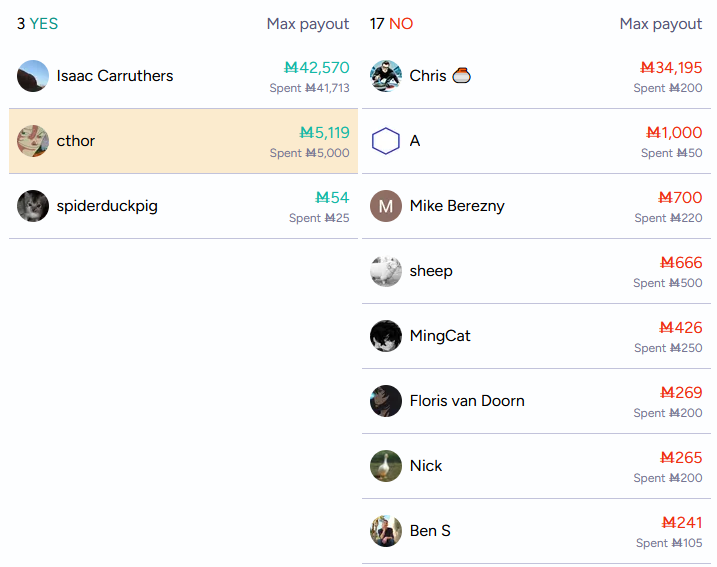
Task: Click the 3 YES header
Action: point(37,24)
